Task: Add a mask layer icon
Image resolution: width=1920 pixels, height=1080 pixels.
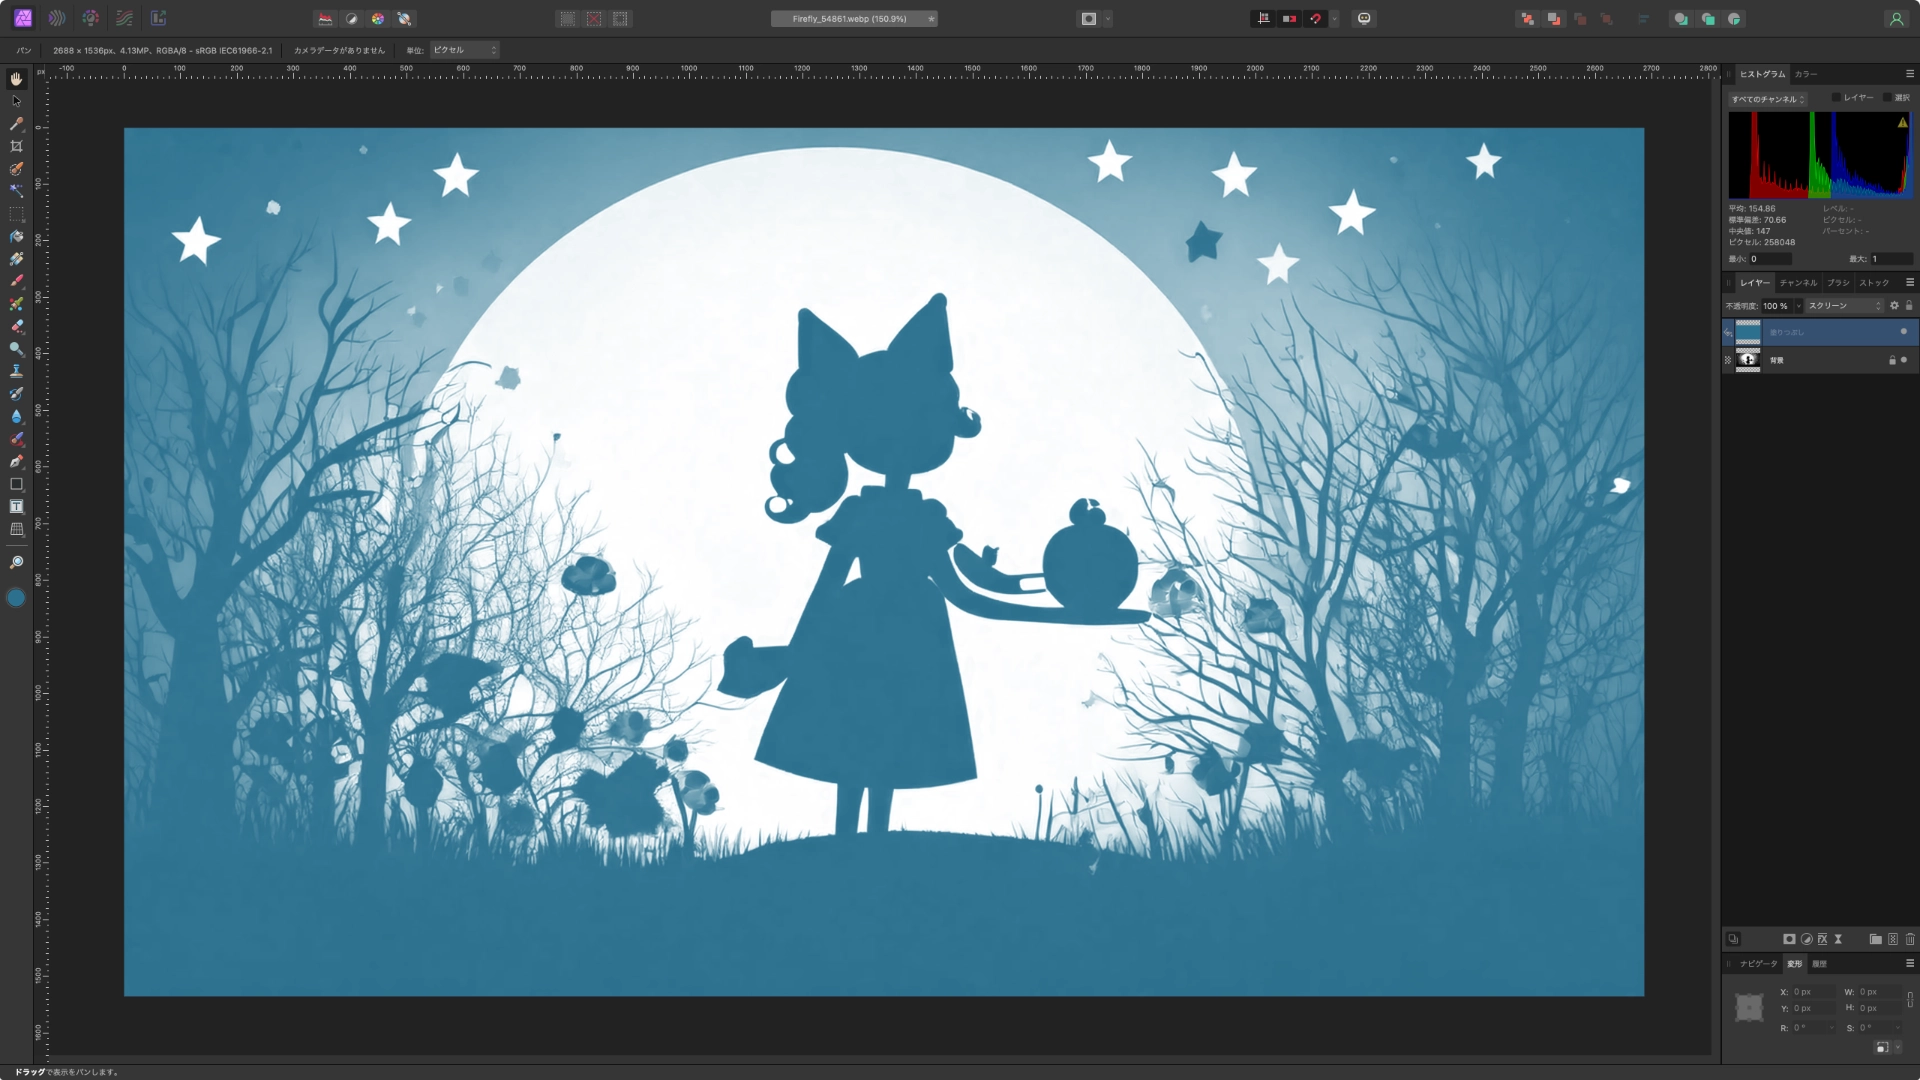Action: click(1789, 939)
